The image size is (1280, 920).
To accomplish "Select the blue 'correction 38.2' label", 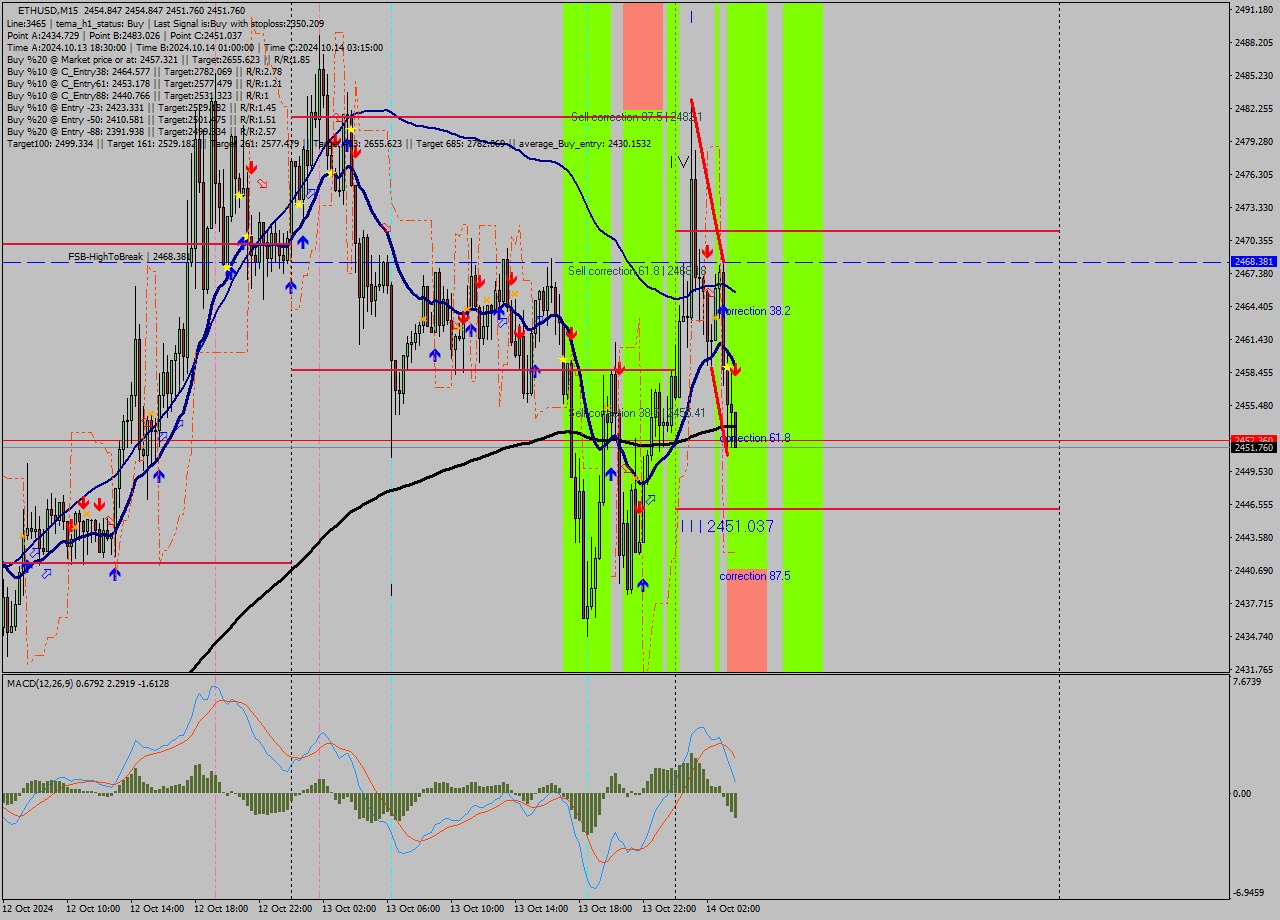I will [x=755, y=311].
